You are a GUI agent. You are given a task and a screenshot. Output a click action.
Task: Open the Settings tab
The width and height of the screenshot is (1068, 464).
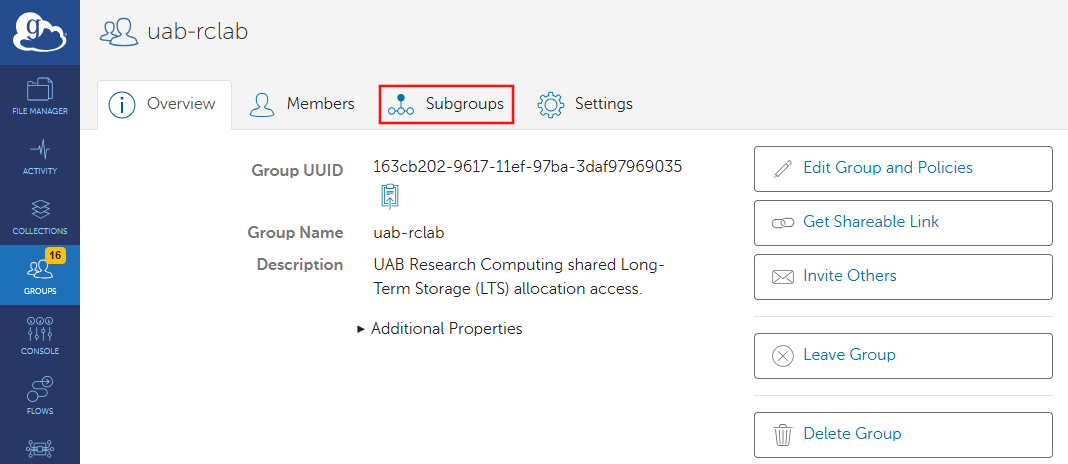pyautogui.click(x=586, y=104)
